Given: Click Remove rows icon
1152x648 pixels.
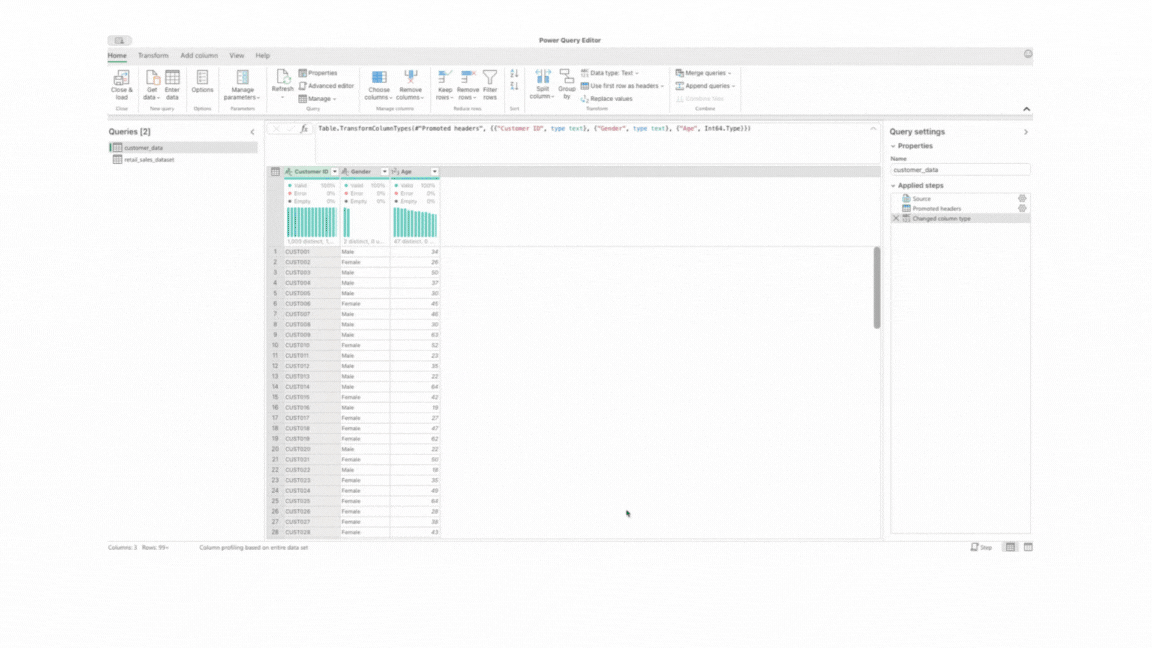Looking at the screenshot, I should point(468,76).
